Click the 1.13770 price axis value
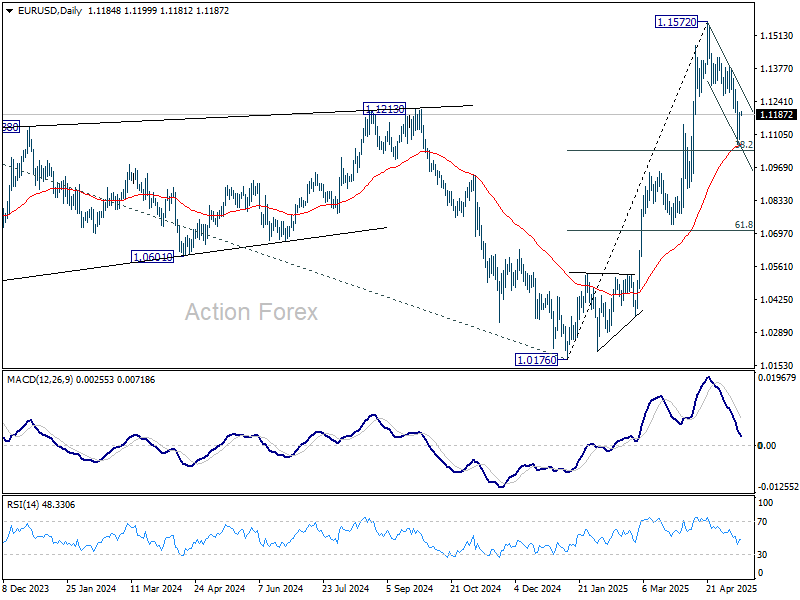Viewport: 800px width, 600px height. tap(777, 68)
